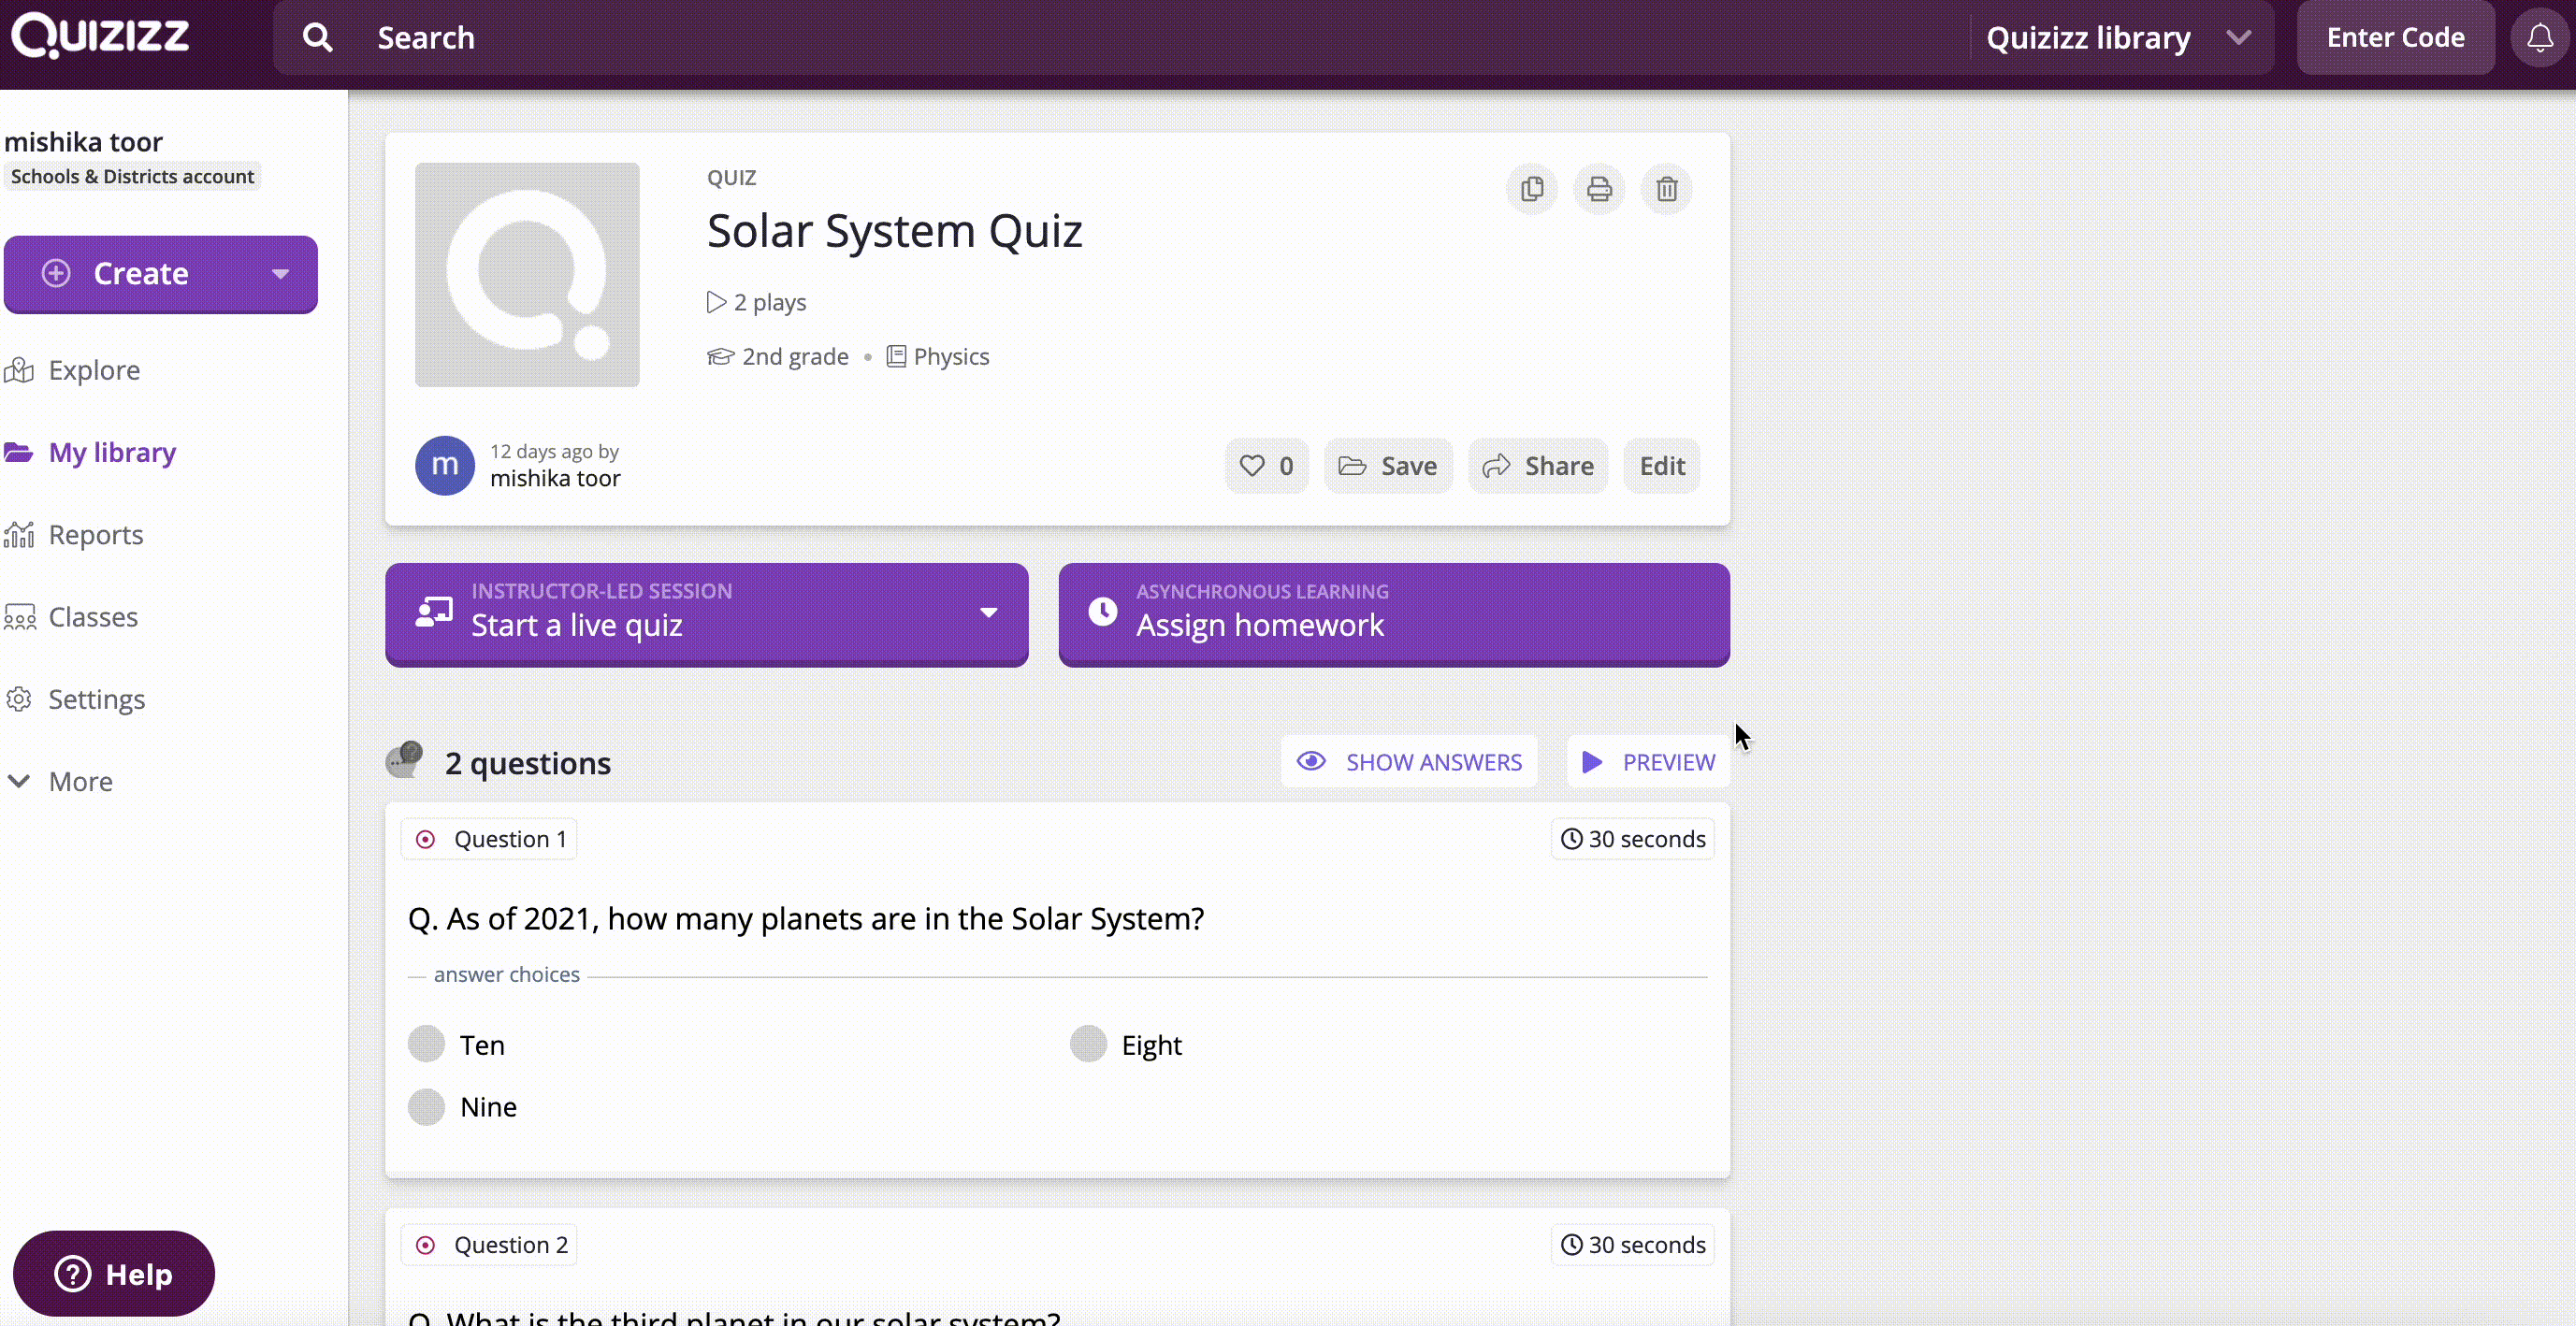Select Question 2 radio button indicator

(427, 1245)
